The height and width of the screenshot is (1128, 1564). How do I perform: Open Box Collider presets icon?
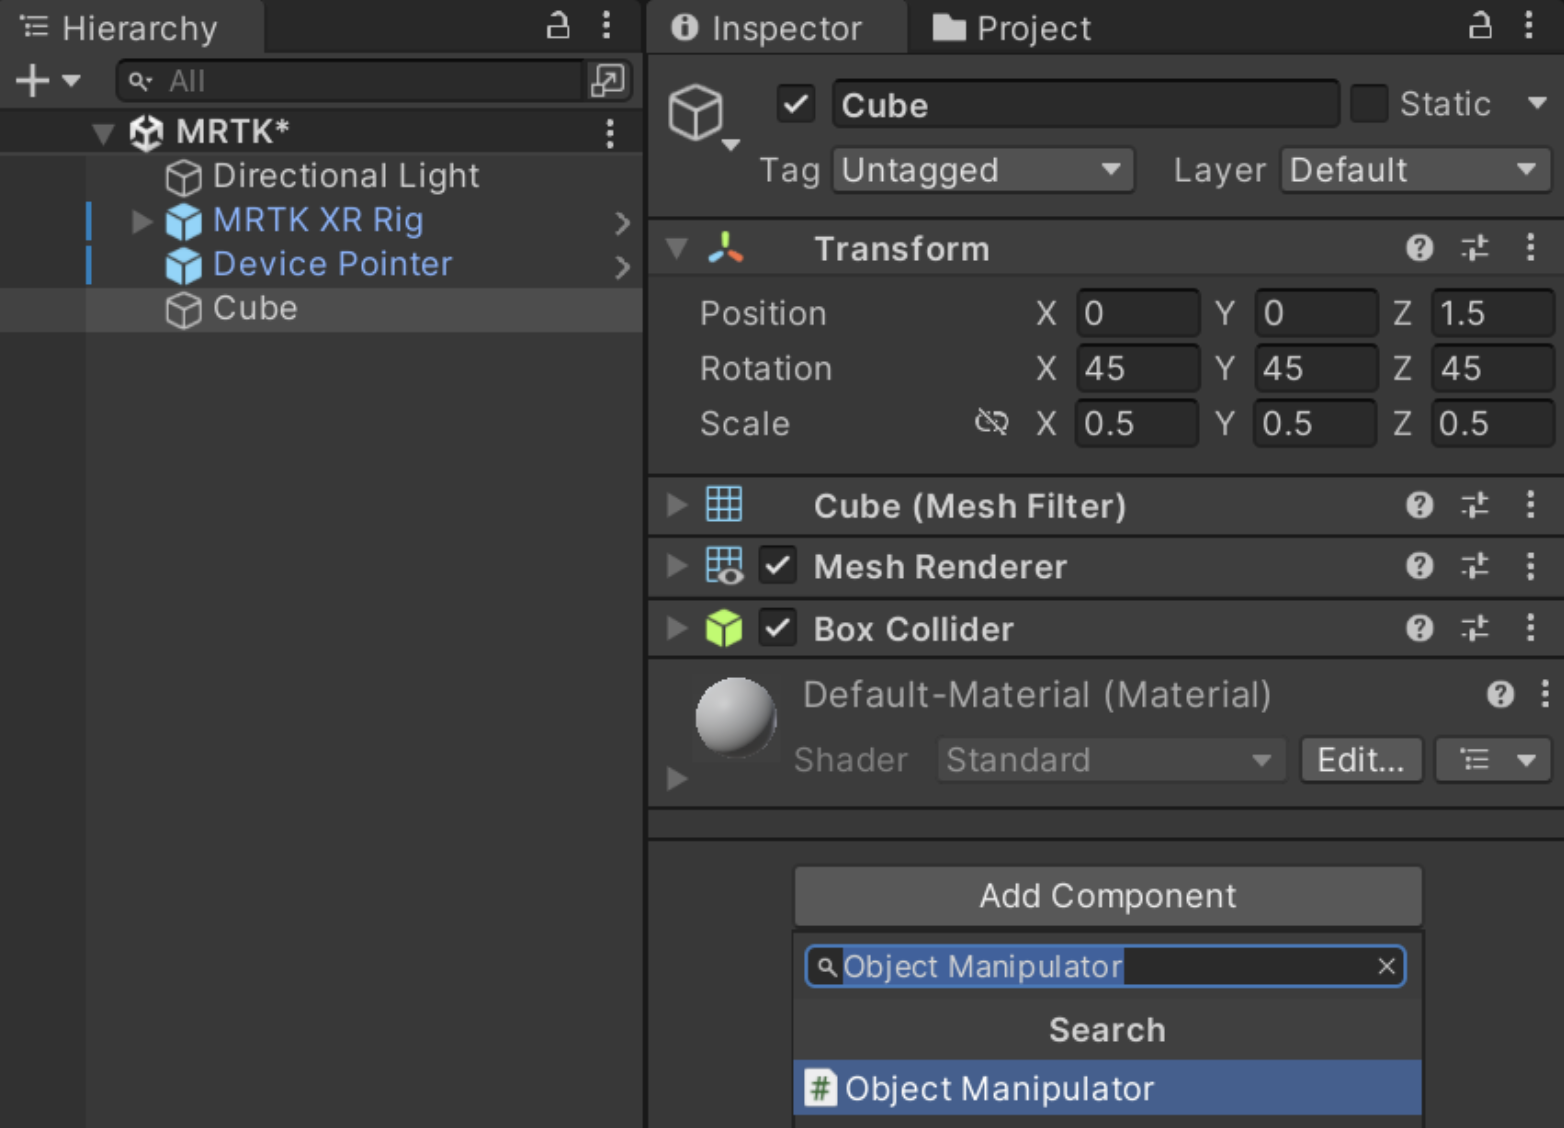coord(1475,628)
